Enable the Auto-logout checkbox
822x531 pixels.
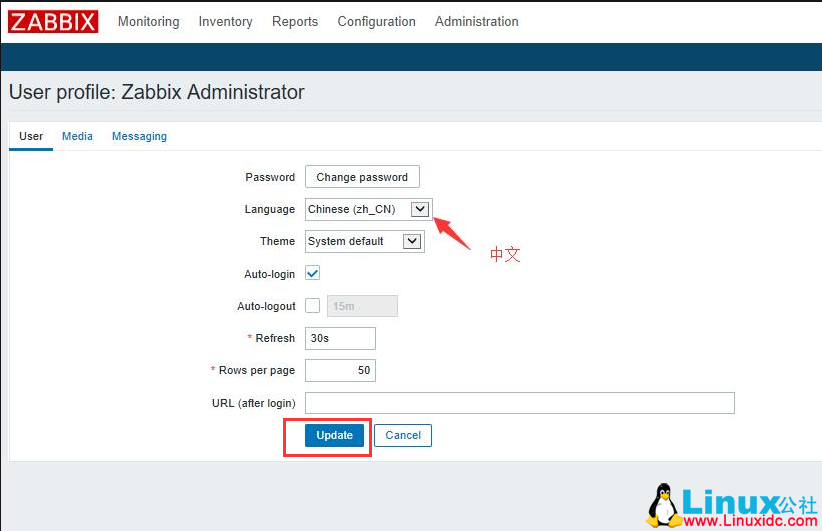[x=312, y=306]
